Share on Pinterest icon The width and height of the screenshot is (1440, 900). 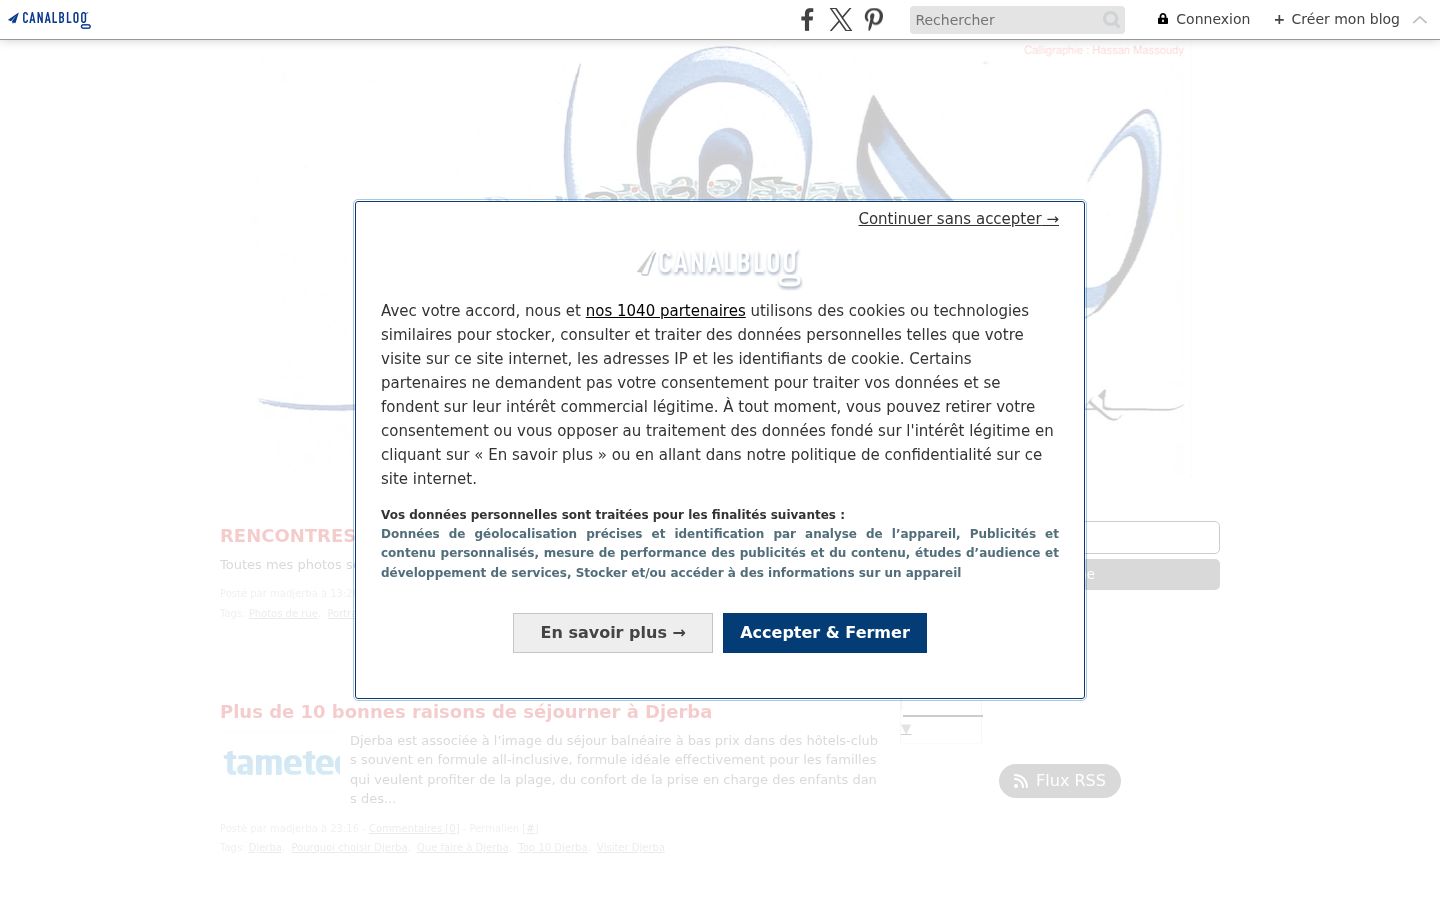(874, 19)
